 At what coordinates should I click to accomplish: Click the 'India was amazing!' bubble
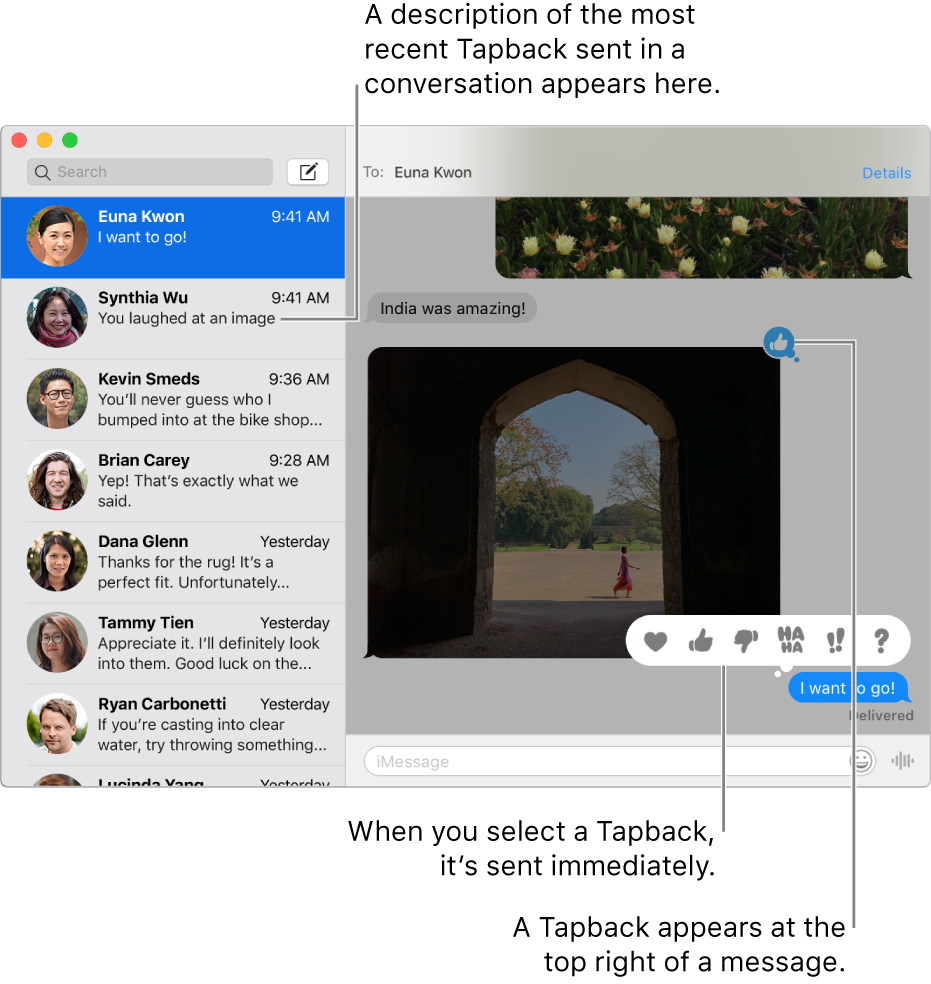pyautogui.click(x=452, y=309)
